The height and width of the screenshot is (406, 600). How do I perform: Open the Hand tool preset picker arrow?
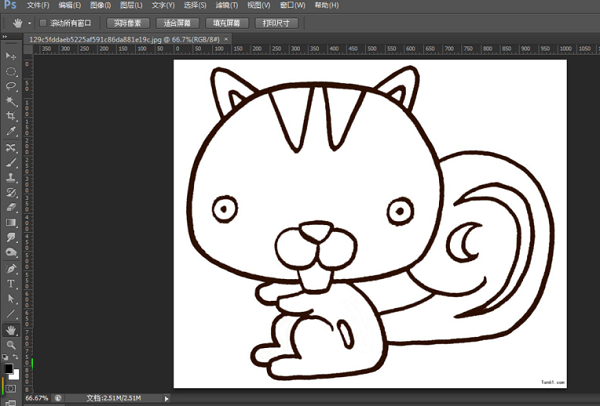coord(29,21)
